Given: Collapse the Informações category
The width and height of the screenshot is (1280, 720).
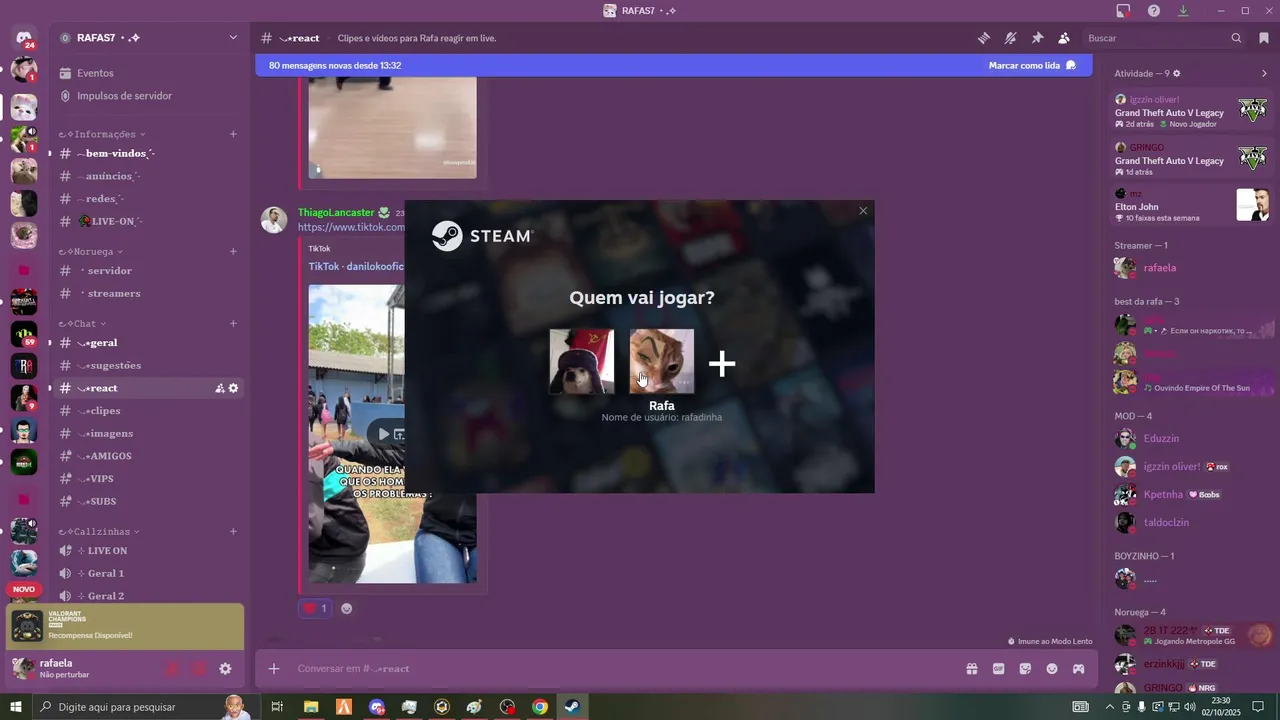Looking at the screenshot, I should click(102, 134).
